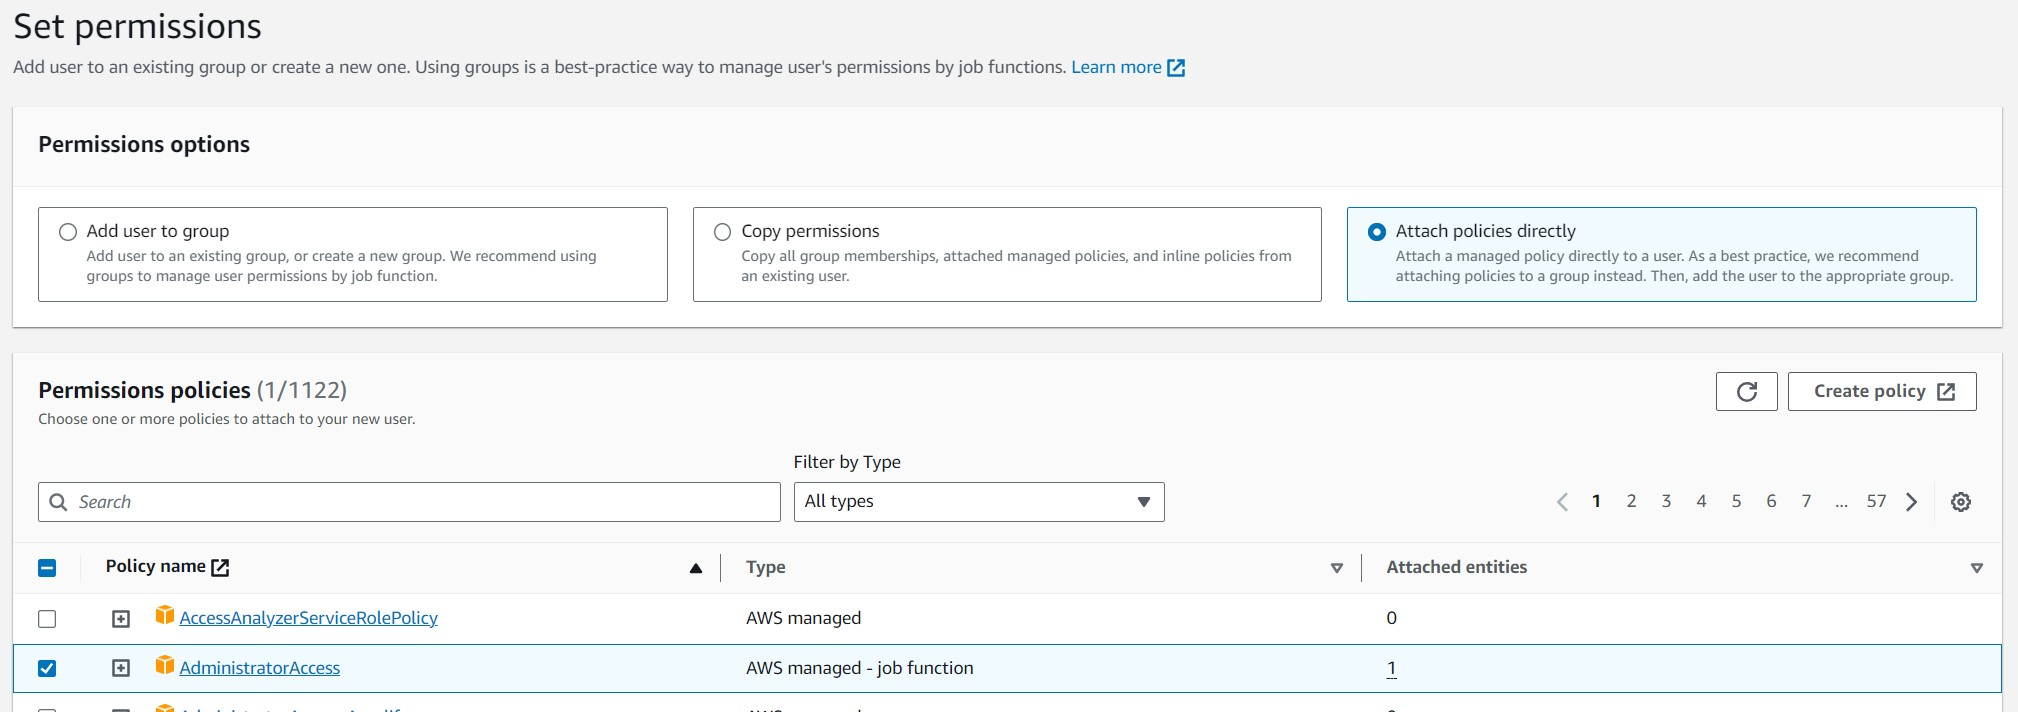The height and width of the screenshot is (712, 2018).
Task: Select the Add user to group option
Action: coord(68,232)
